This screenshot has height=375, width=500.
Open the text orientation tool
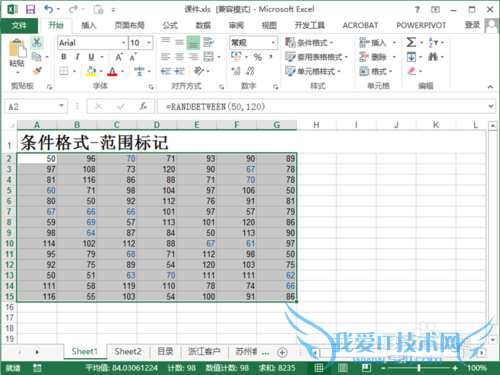(x=199, y=71)
